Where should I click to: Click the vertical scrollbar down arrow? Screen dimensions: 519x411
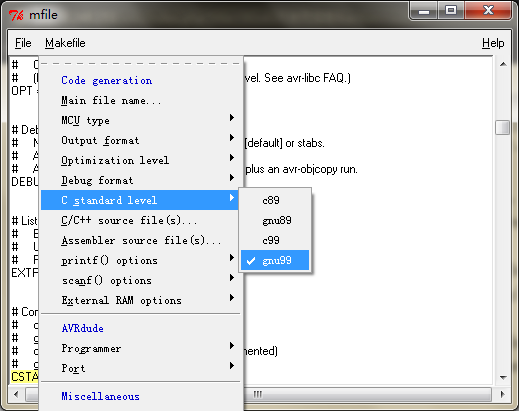tap(503, 378)
